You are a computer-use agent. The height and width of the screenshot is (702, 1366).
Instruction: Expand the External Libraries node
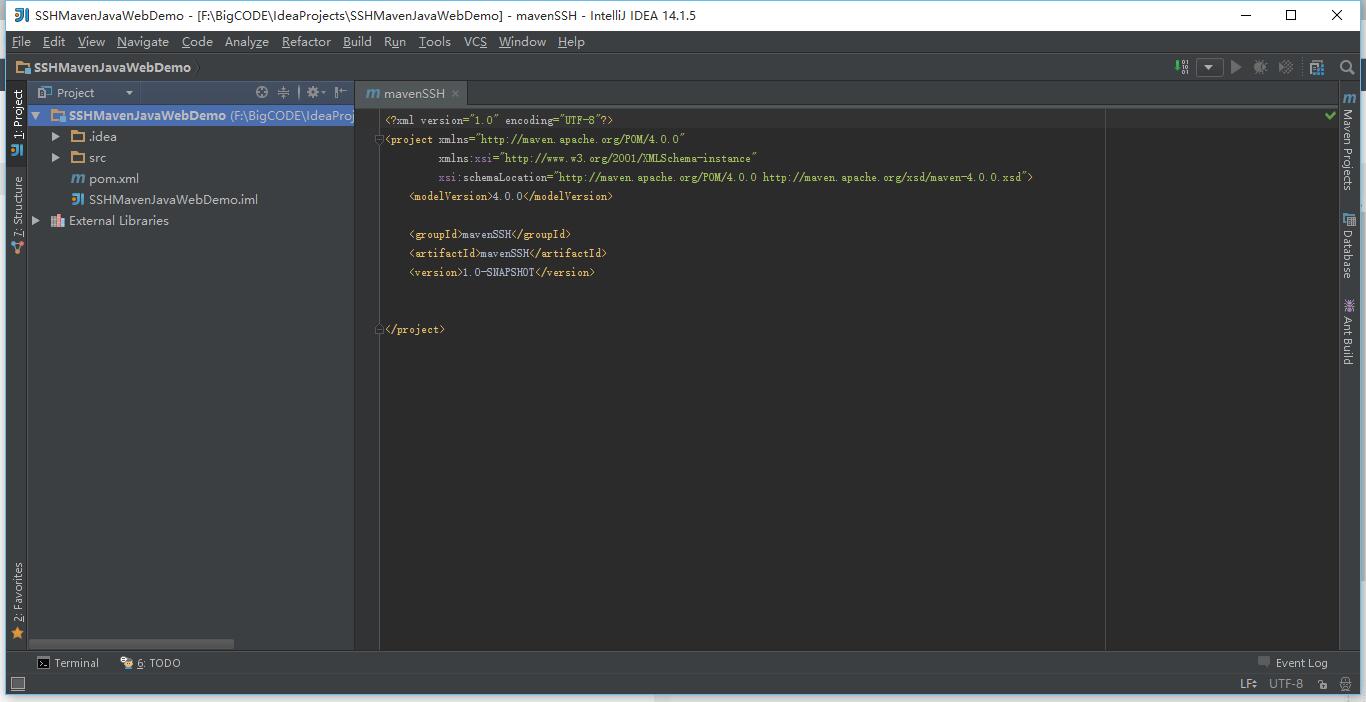tap(36, 220)
